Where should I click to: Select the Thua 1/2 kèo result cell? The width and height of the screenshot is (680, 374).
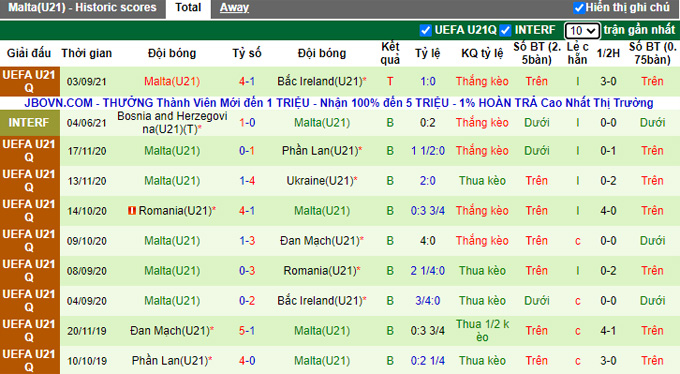pos(482,331)
